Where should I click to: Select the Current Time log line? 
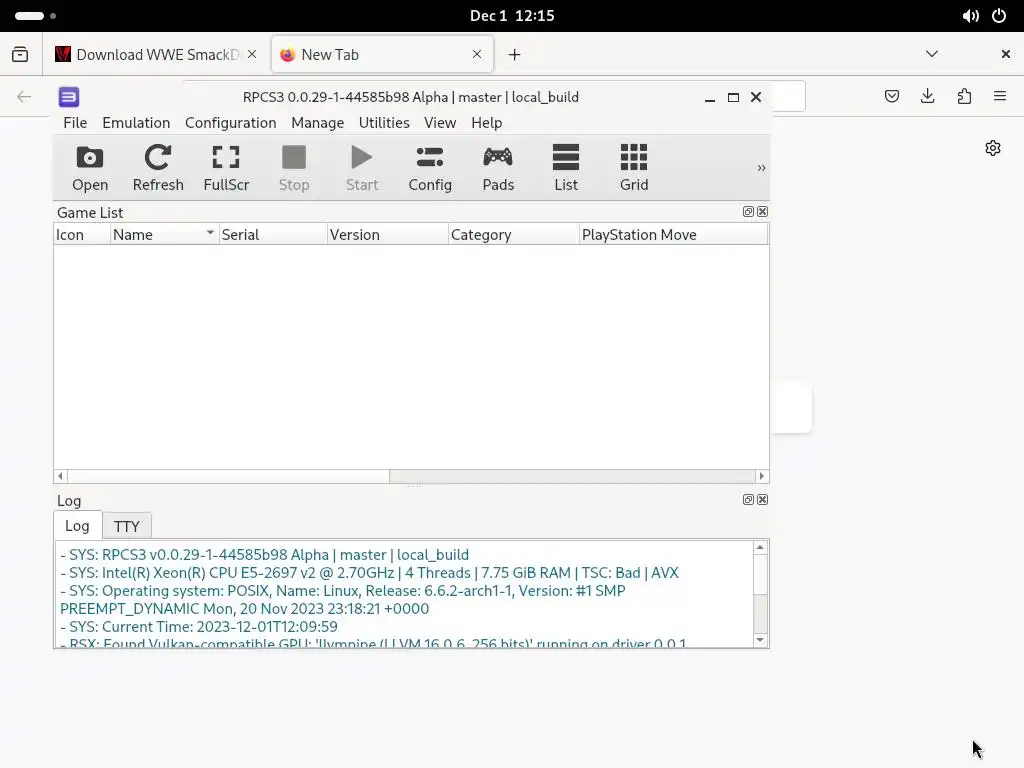coord(199,626)
